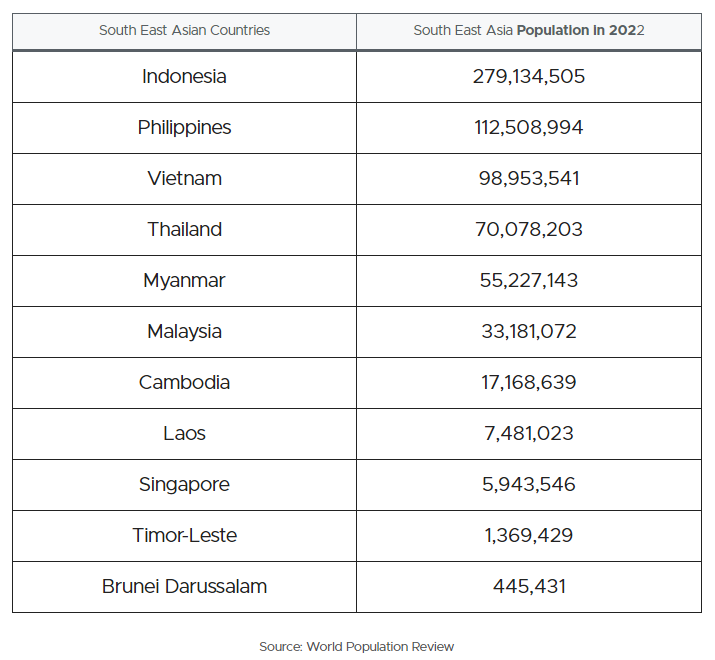The width and height of the screenshot is (715, 660).
Task: Click Myanmar's population value 55,227,143
Action: coord(528,280)
